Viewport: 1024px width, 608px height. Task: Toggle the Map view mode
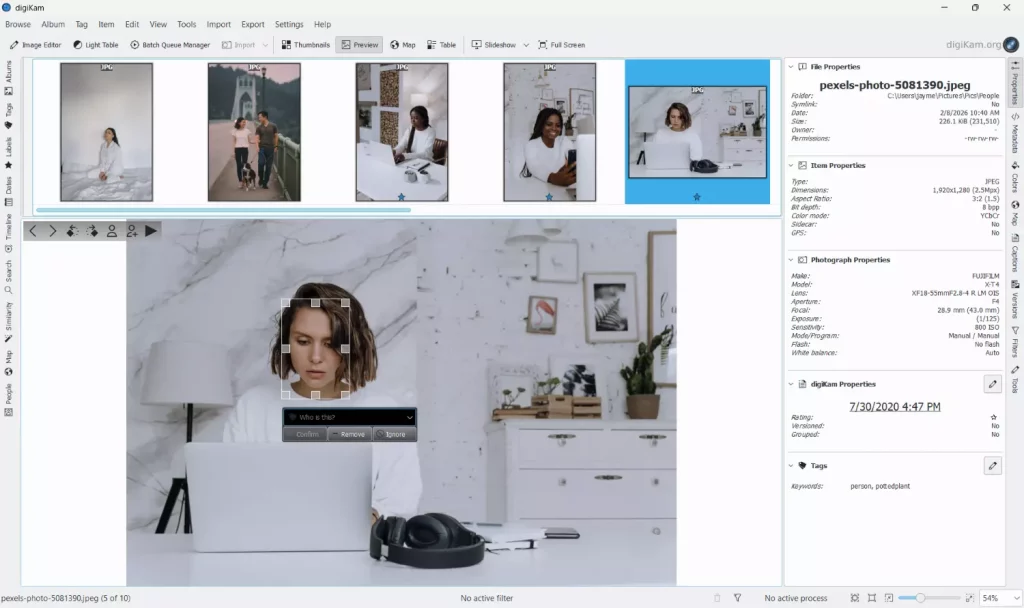point(403,45)
